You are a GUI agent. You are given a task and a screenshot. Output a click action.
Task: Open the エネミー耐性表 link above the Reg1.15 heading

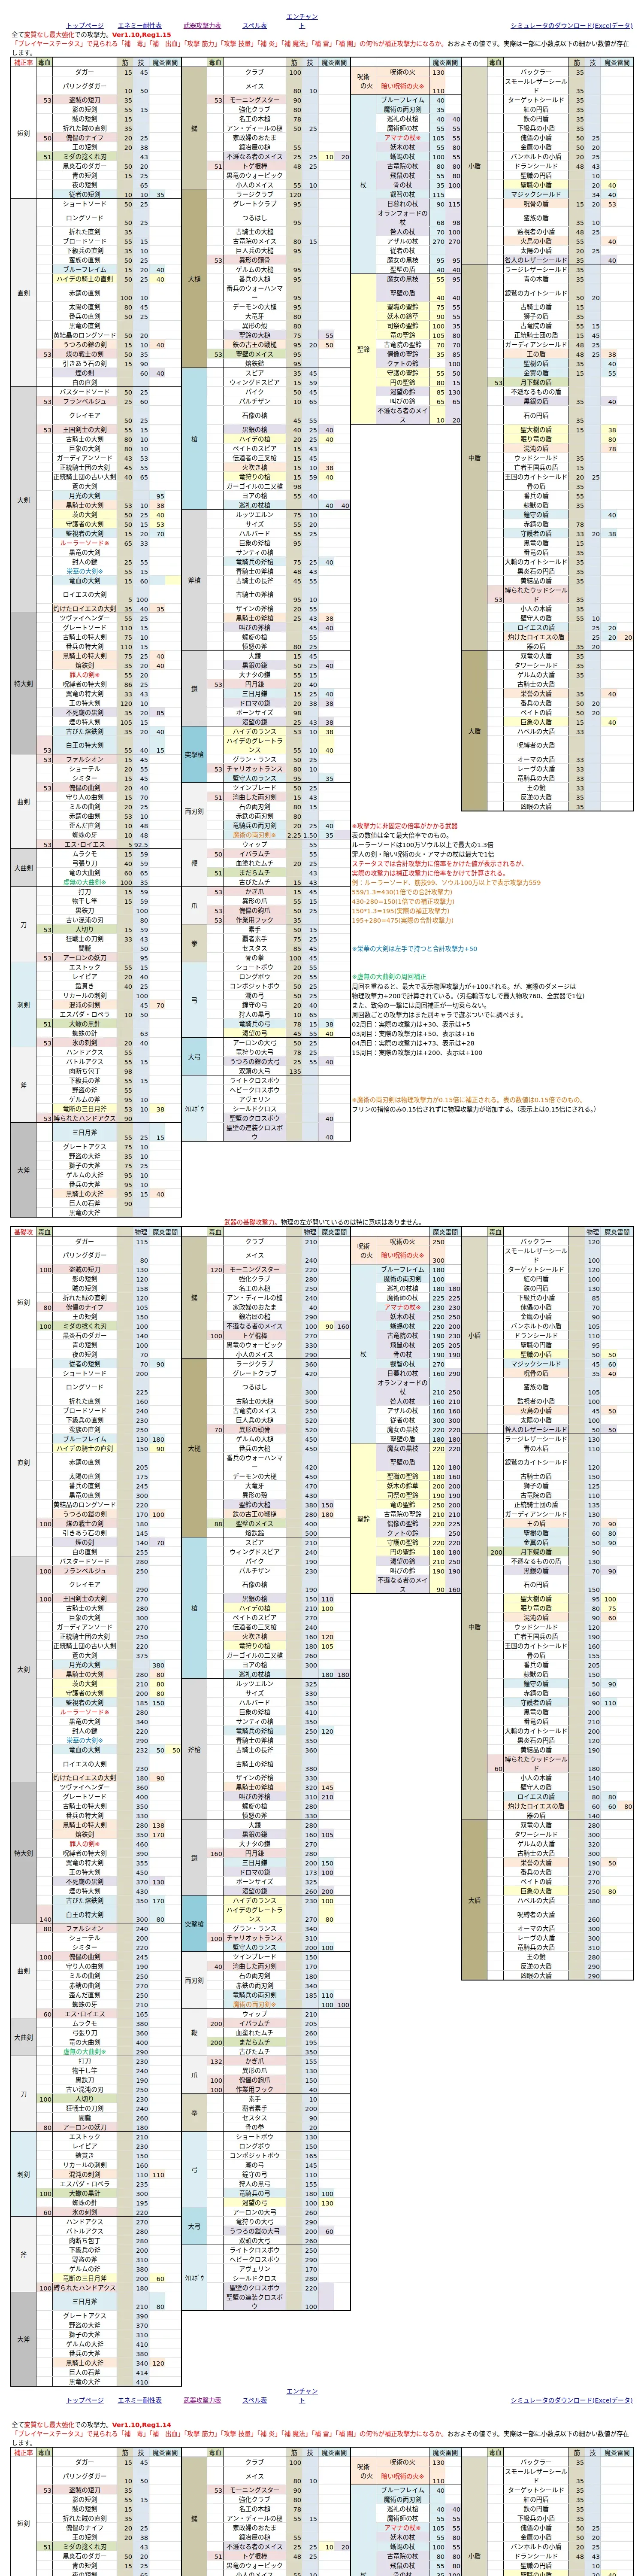point(139,25)
